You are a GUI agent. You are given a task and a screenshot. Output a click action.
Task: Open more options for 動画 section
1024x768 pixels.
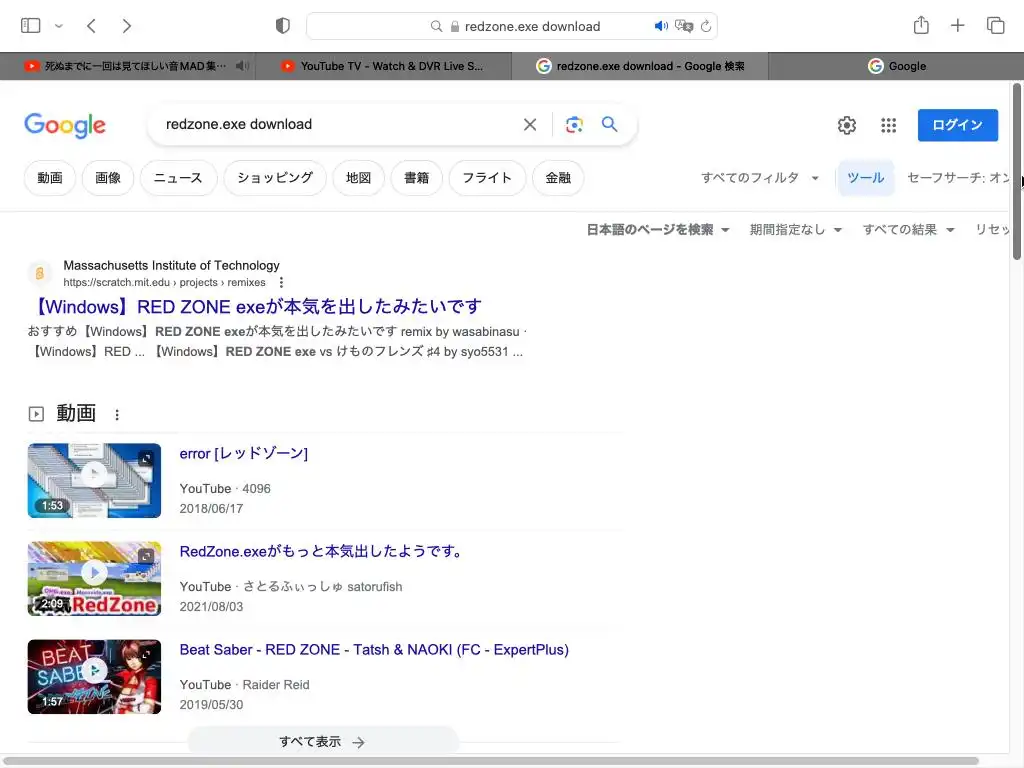(117, 415)
